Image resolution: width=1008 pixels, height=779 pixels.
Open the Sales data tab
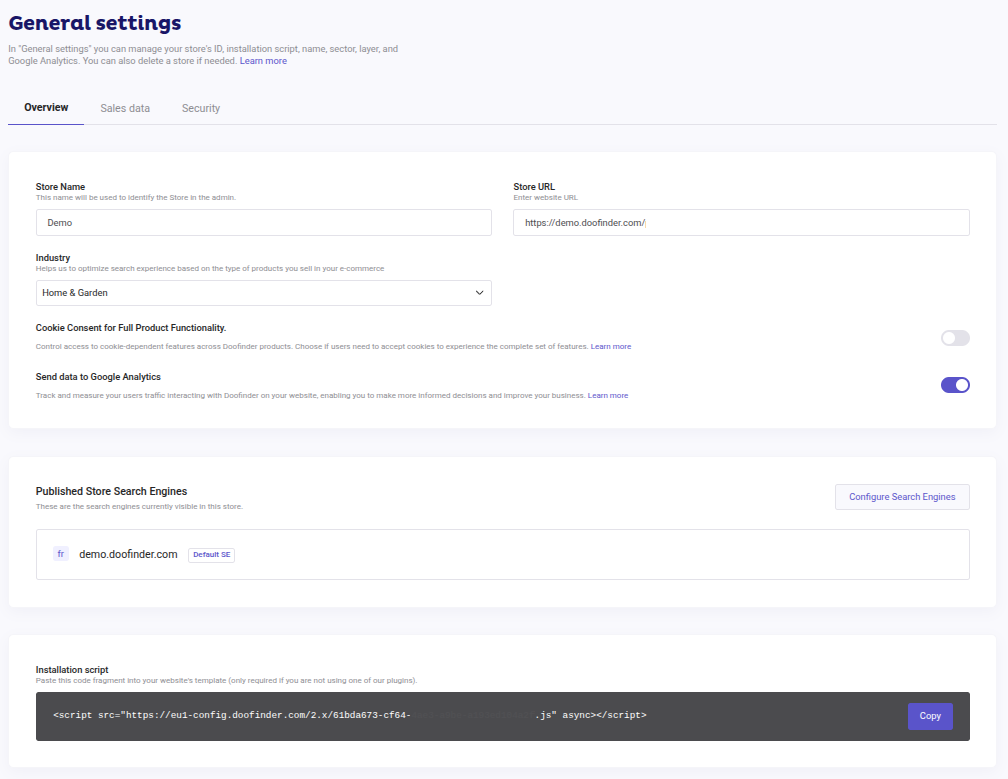click(x=125, y=108)
